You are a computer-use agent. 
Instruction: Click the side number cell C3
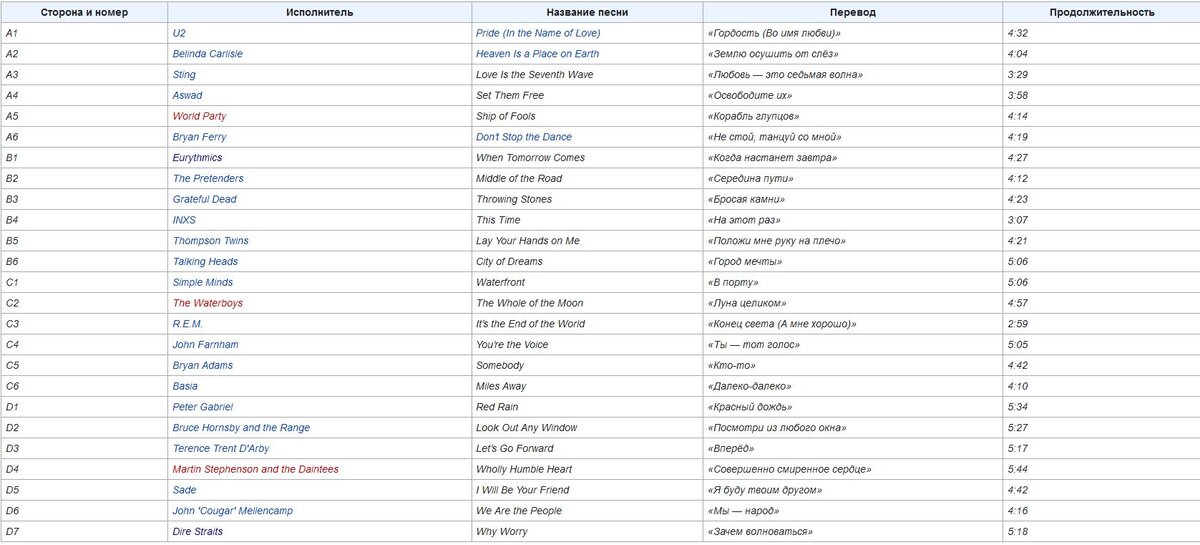pyautogui.click(x=84, y=324)
